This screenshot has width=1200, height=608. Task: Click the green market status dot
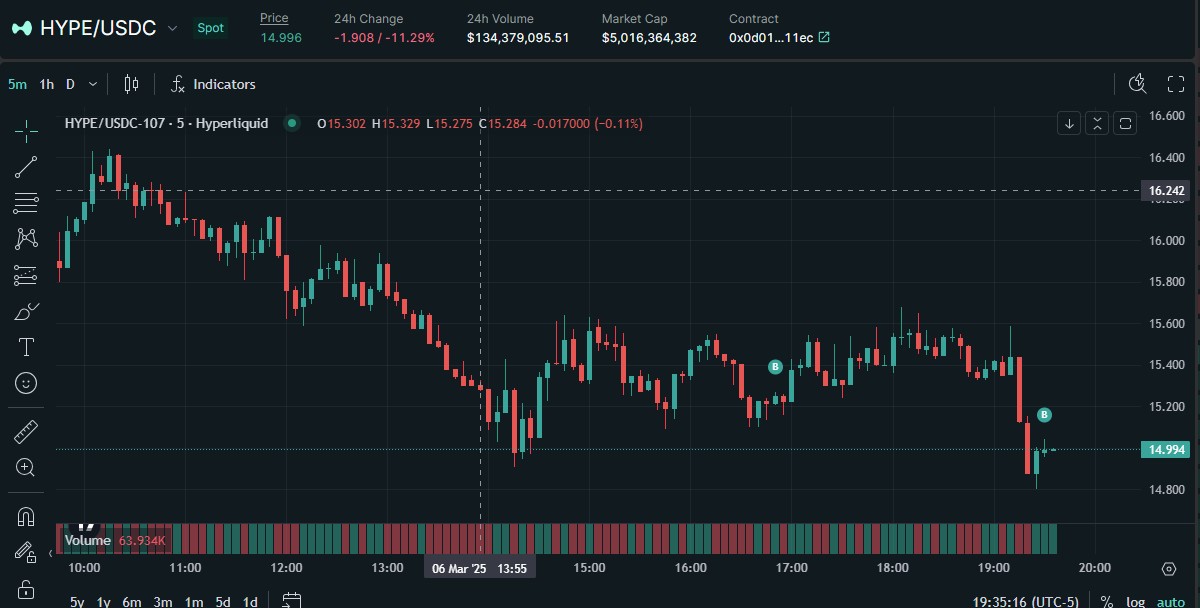[292, 123]
